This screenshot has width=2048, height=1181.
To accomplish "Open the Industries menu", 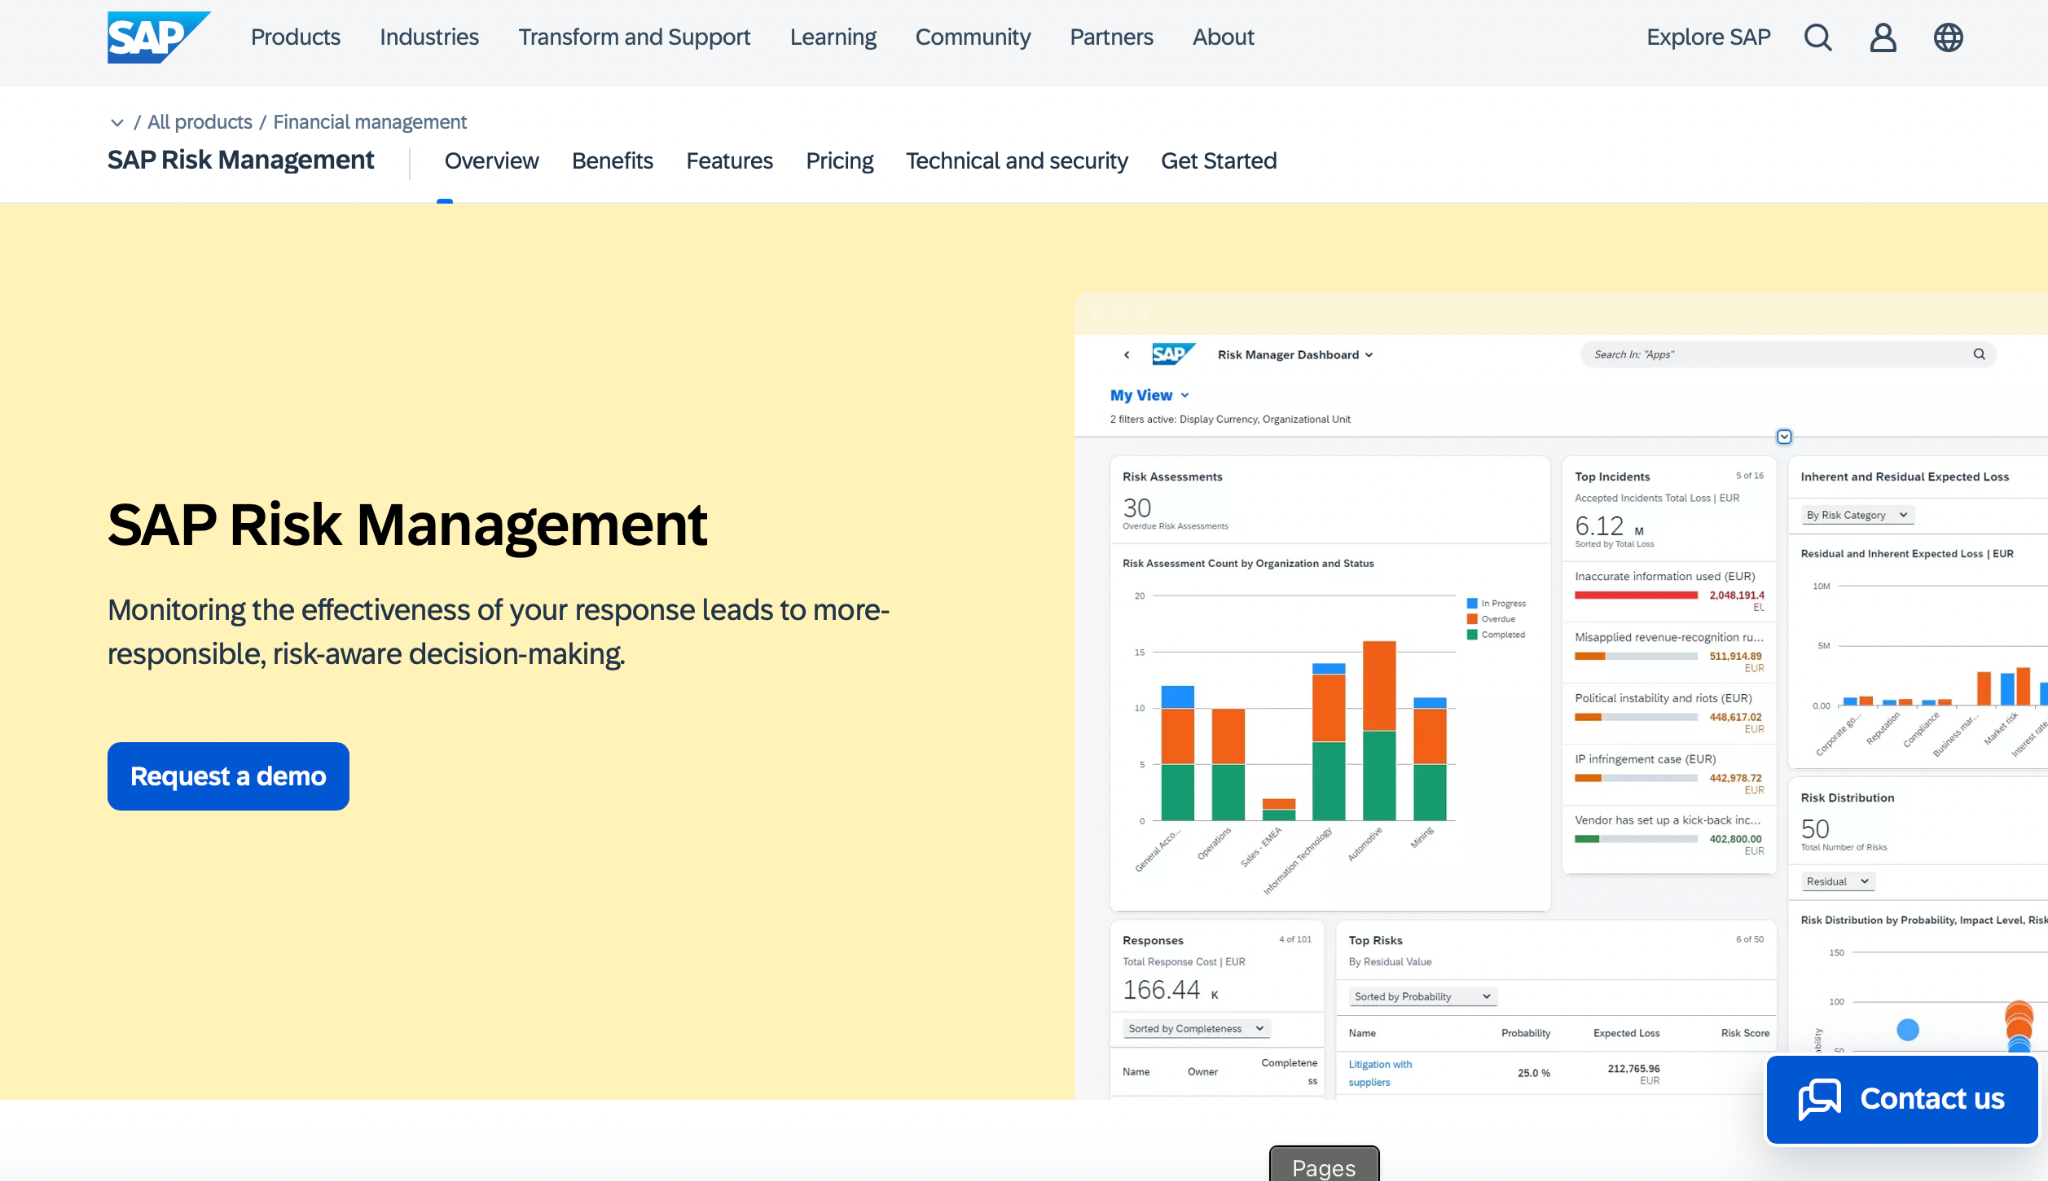I will pyautogui.click(x=429, y=37).
